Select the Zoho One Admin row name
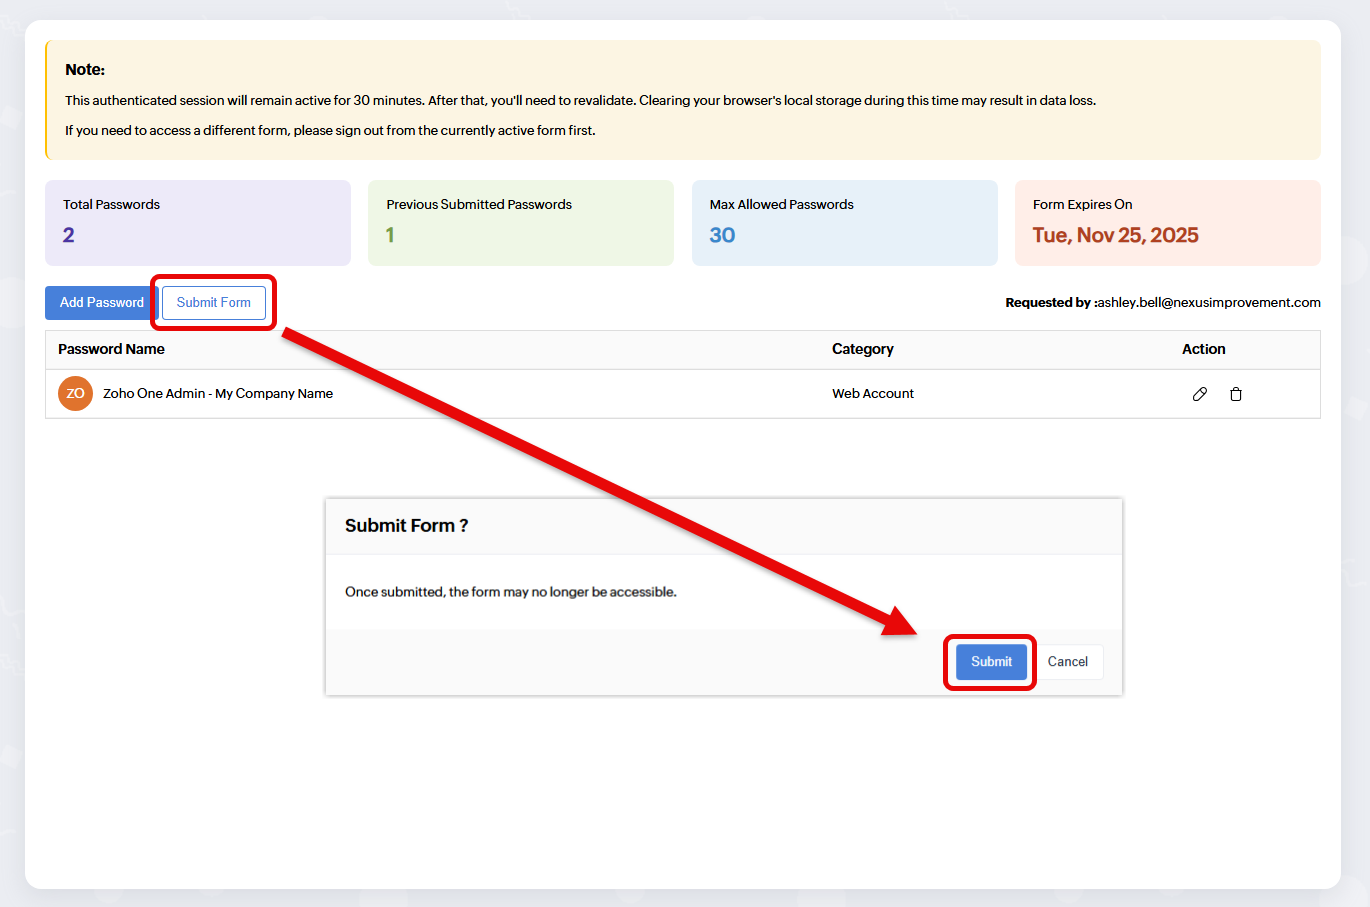Screen dimensions: 1370x907 pos(218,394)
